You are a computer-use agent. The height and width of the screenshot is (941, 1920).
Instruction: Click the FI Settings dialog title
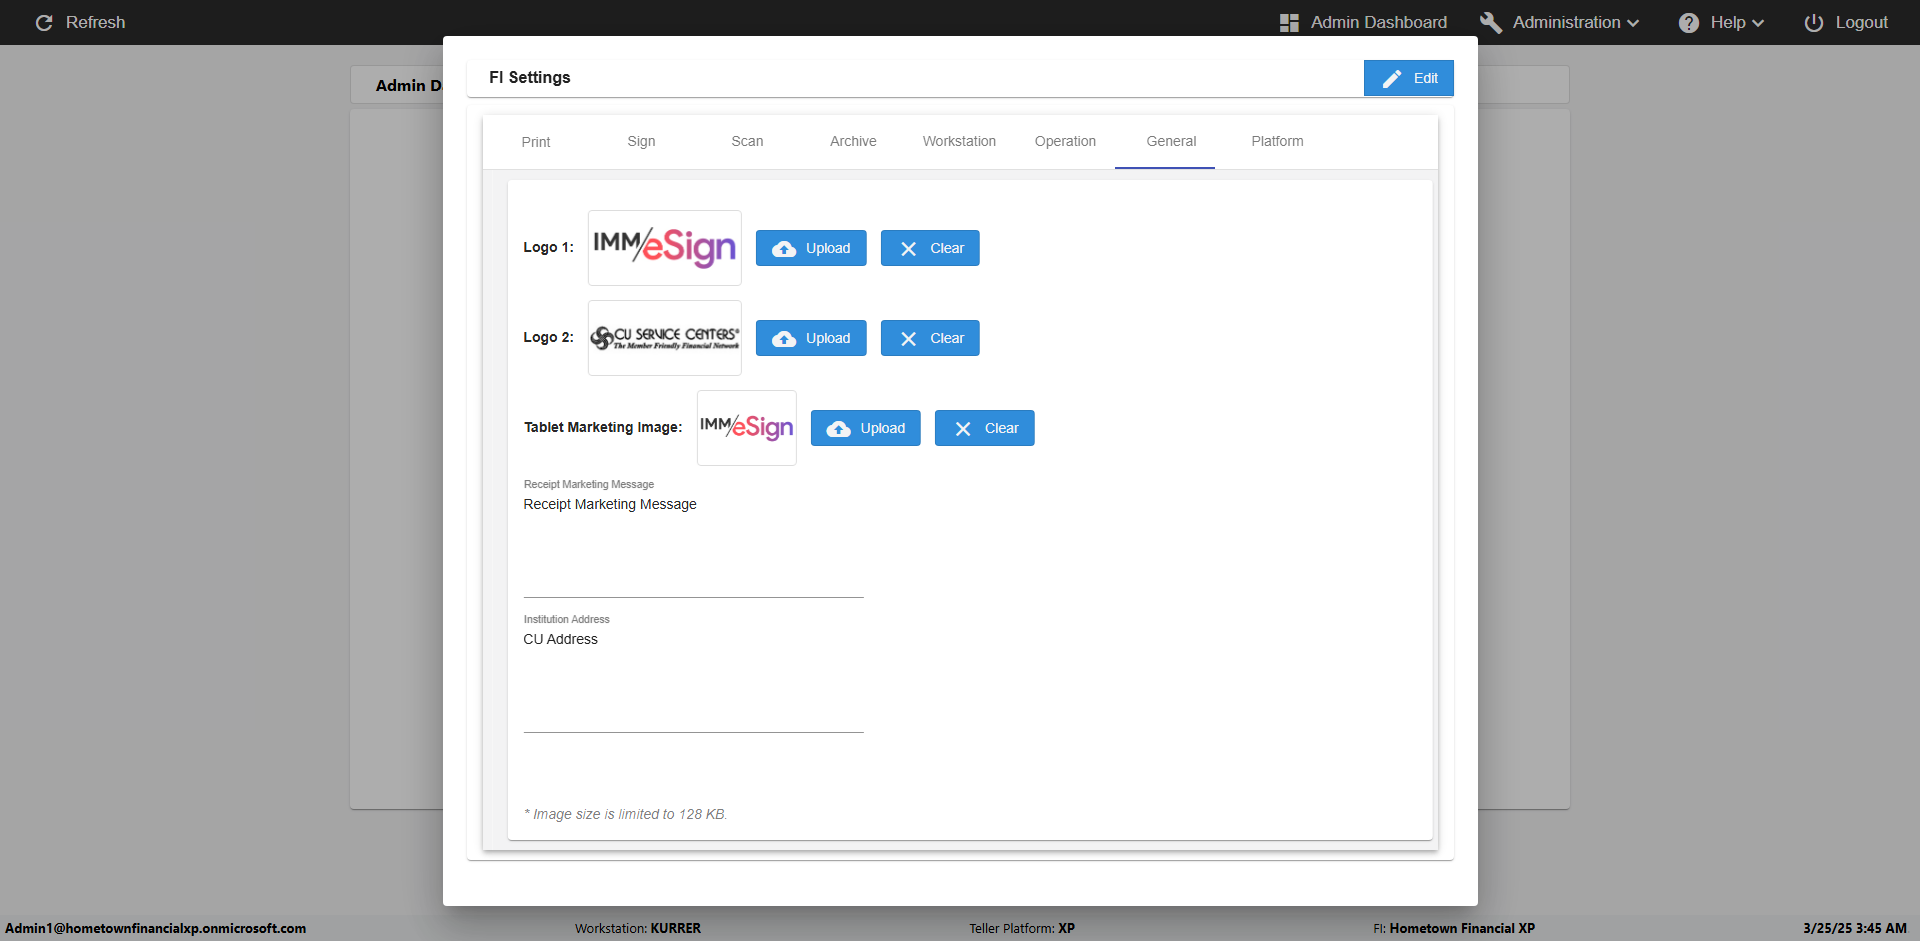pos(530,77)
